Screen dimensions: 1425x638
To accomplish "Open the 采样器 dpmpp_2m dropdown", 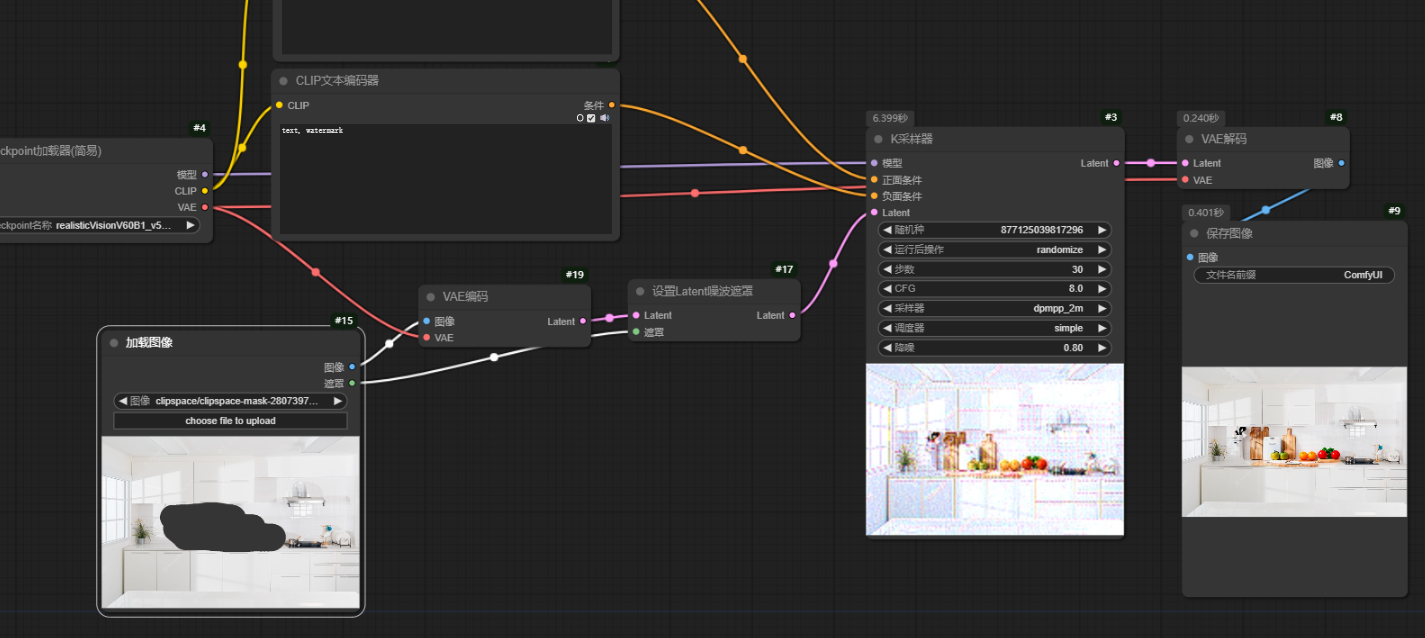I will tap(994, 309).
